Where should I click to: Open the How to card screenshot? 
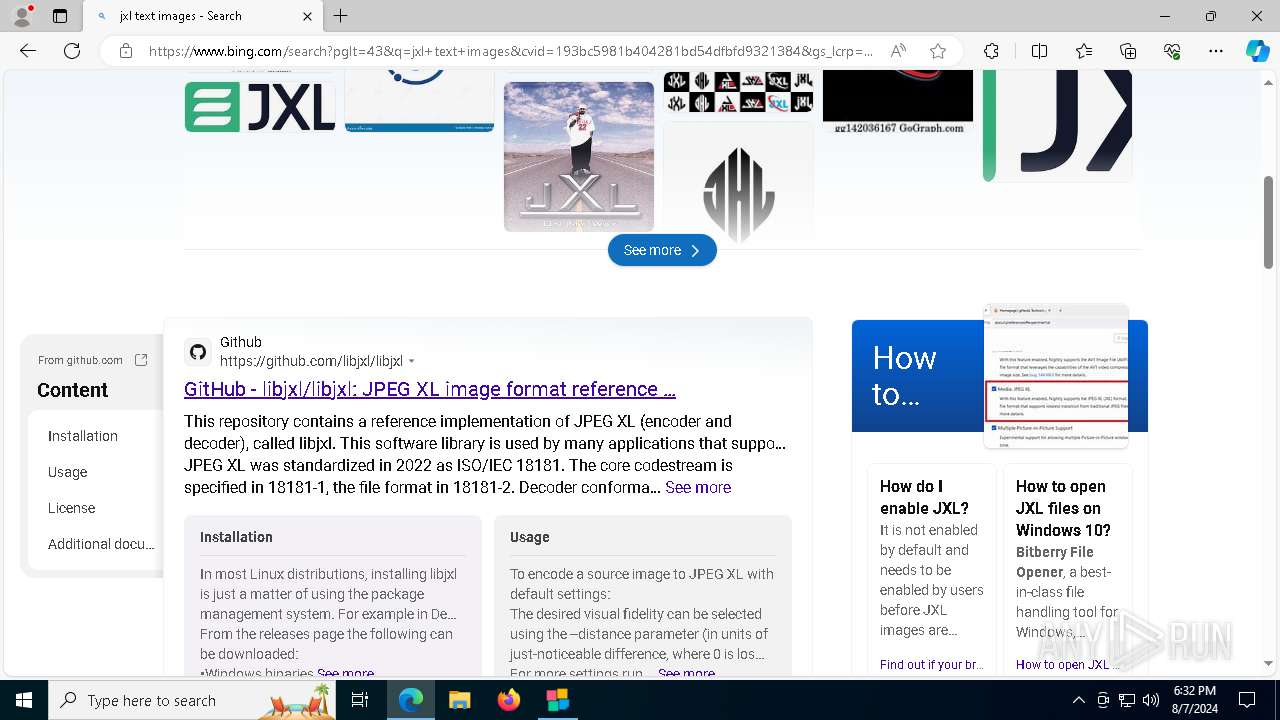1056,376
